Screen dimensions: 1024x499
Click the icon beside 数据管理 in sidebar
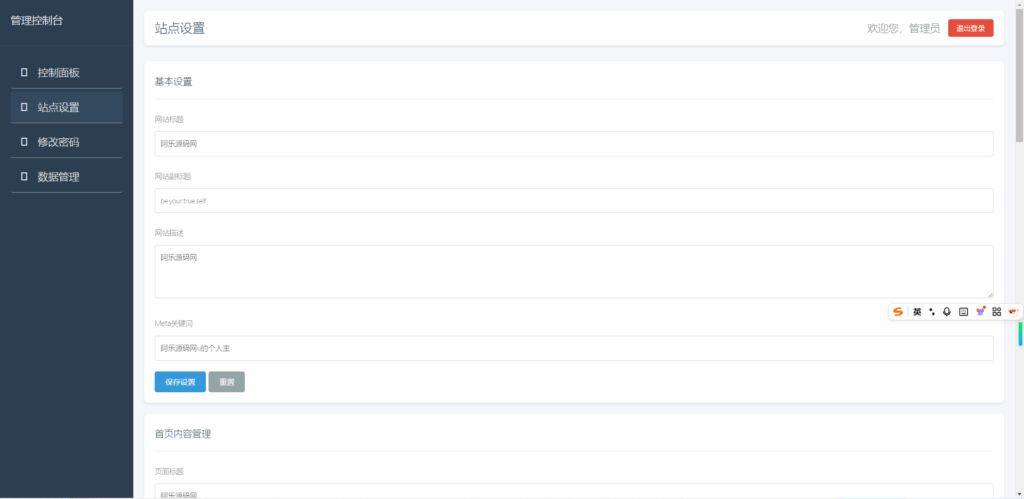tap(24, 177)
